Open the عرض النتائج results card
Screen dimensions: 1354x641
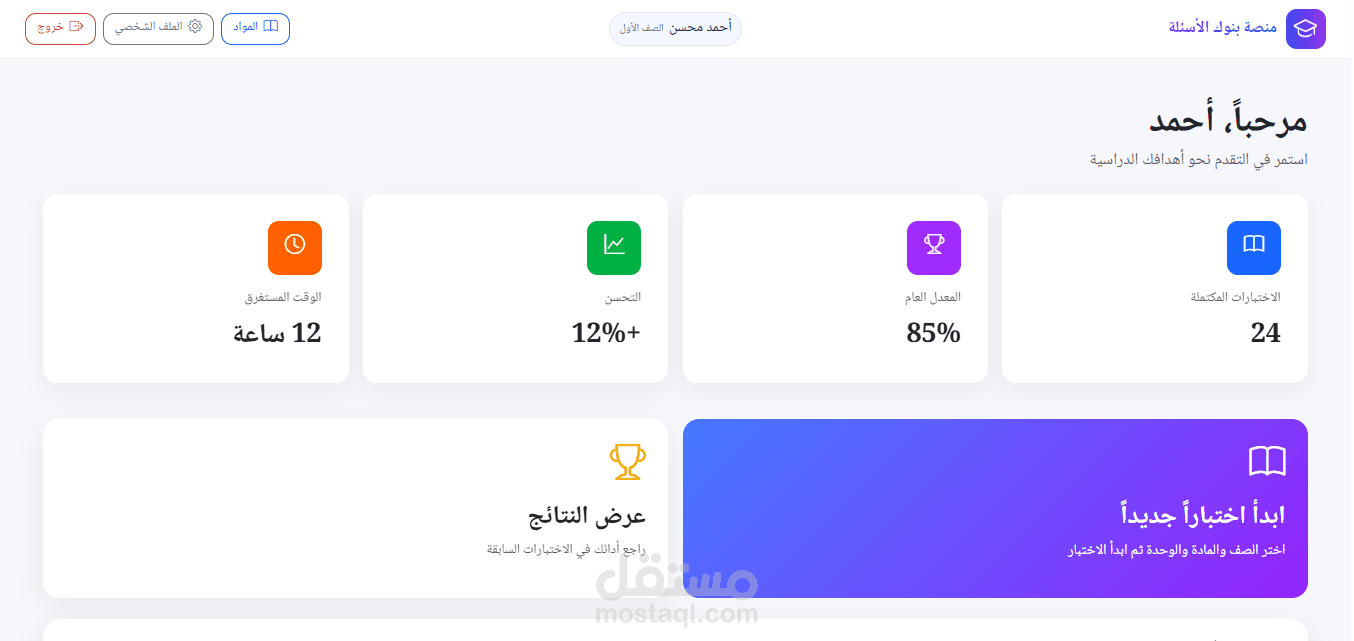[x=355, y=508]
